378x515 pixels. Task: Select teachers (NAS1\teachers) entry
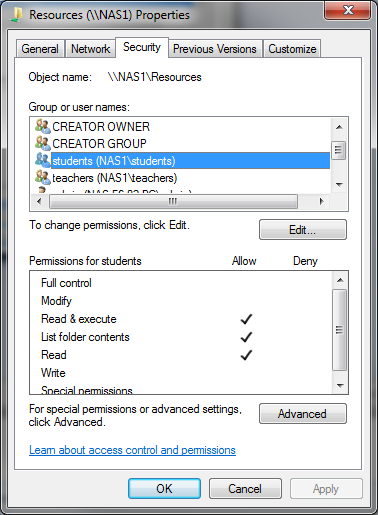coord(114,178)
